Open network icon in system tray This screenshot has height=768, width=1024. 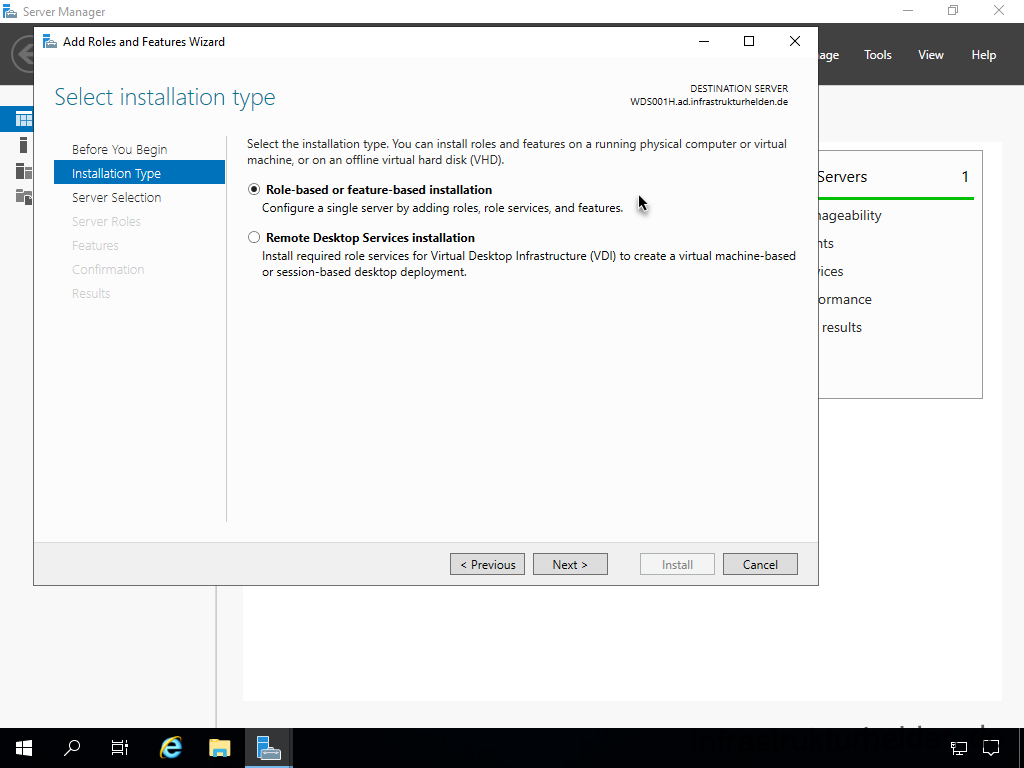959,748
